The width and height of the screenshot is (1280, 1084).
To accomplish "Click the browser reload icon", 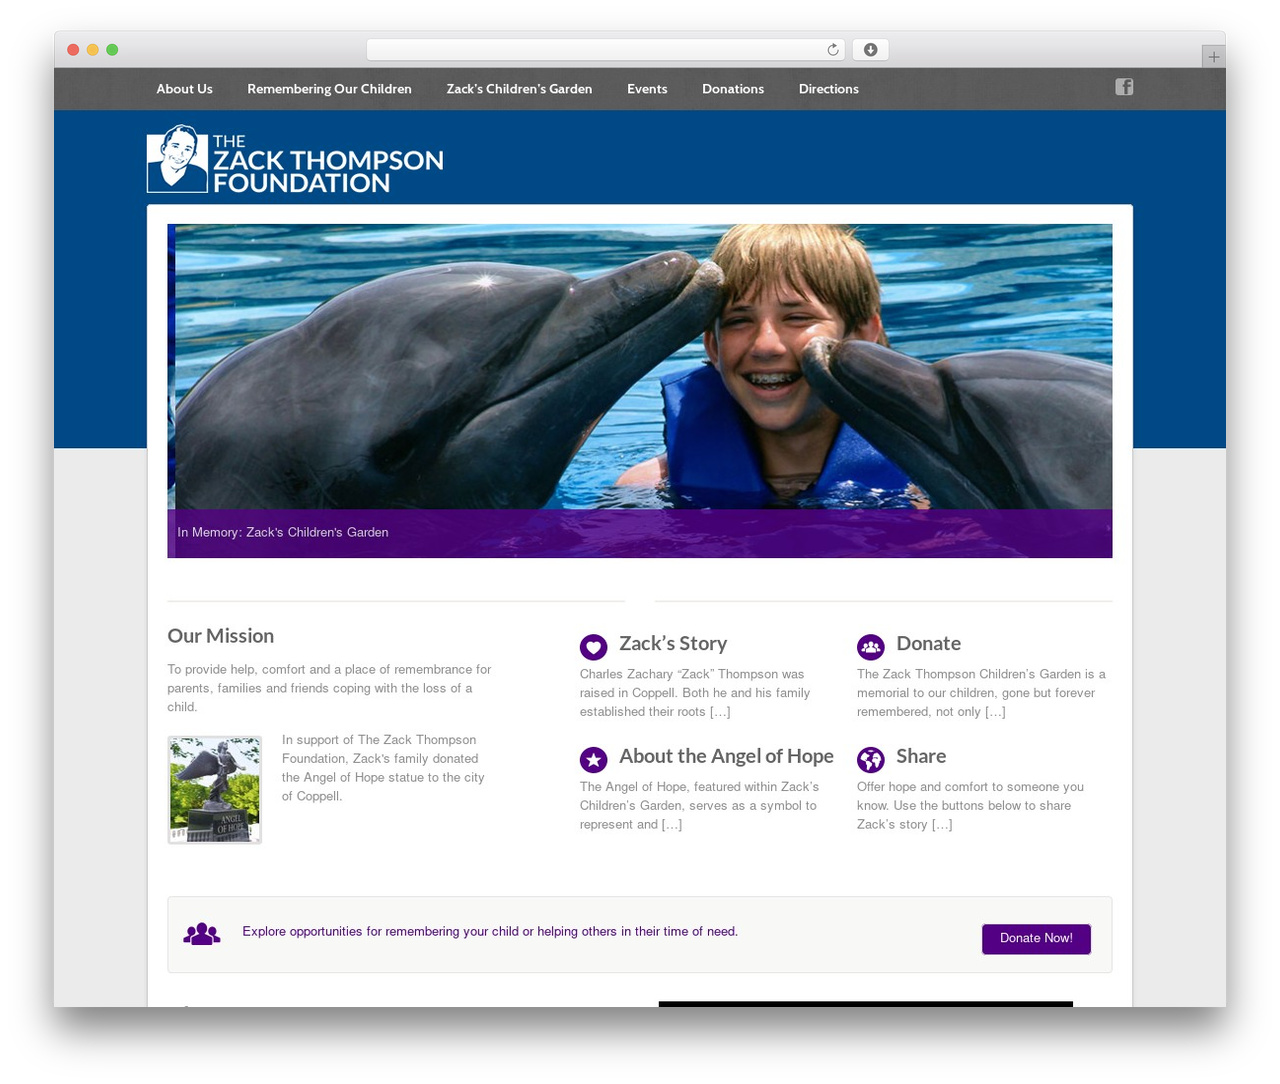I will pyautogui.click(x=833, y=50).
